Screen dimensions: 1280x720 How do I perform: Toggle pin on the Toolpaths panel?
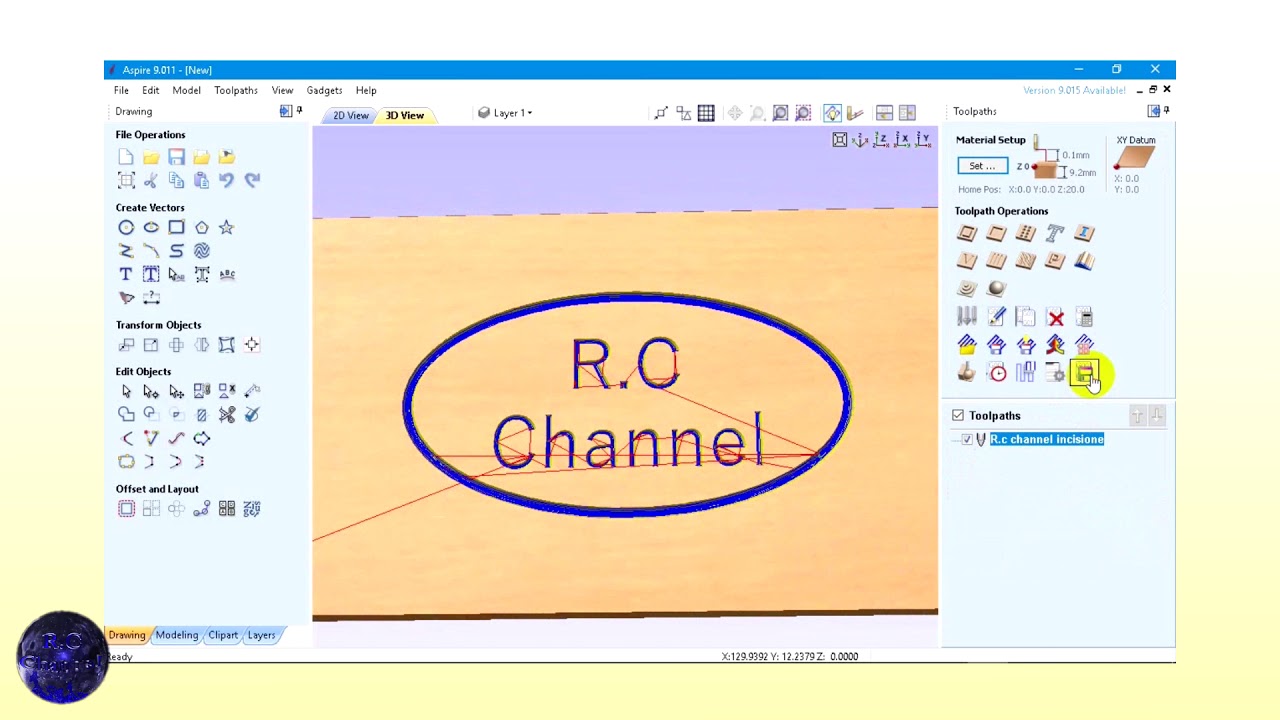pos(1166,111)
